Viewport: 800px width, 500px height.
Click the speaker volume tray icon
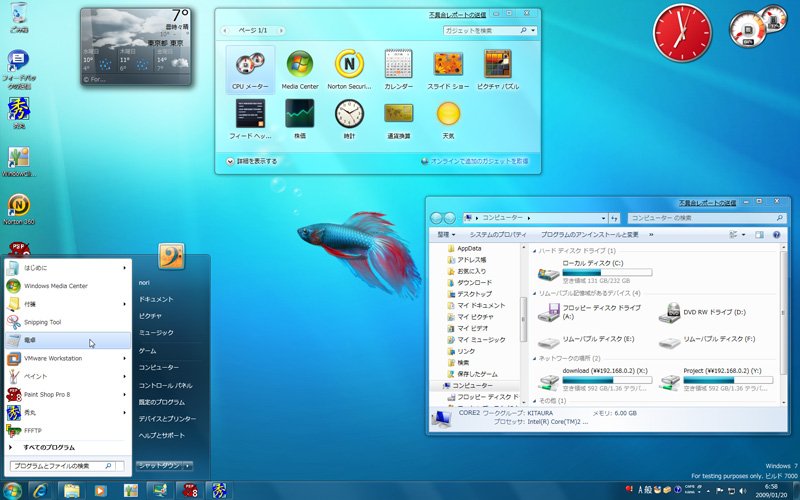pyautogui.click(x=743, y=490)
